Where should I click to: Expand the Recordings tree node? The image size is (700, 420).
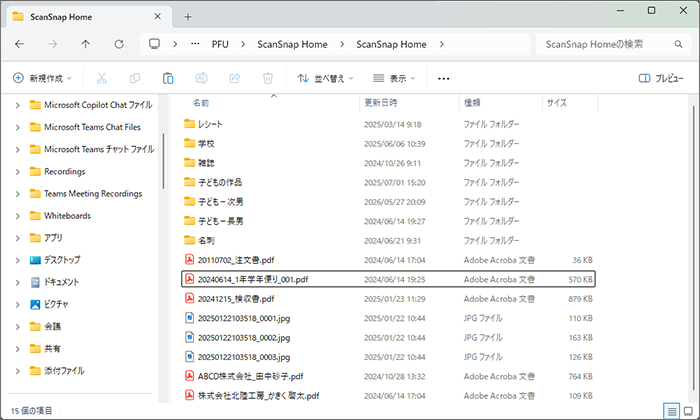click(17, 172)
